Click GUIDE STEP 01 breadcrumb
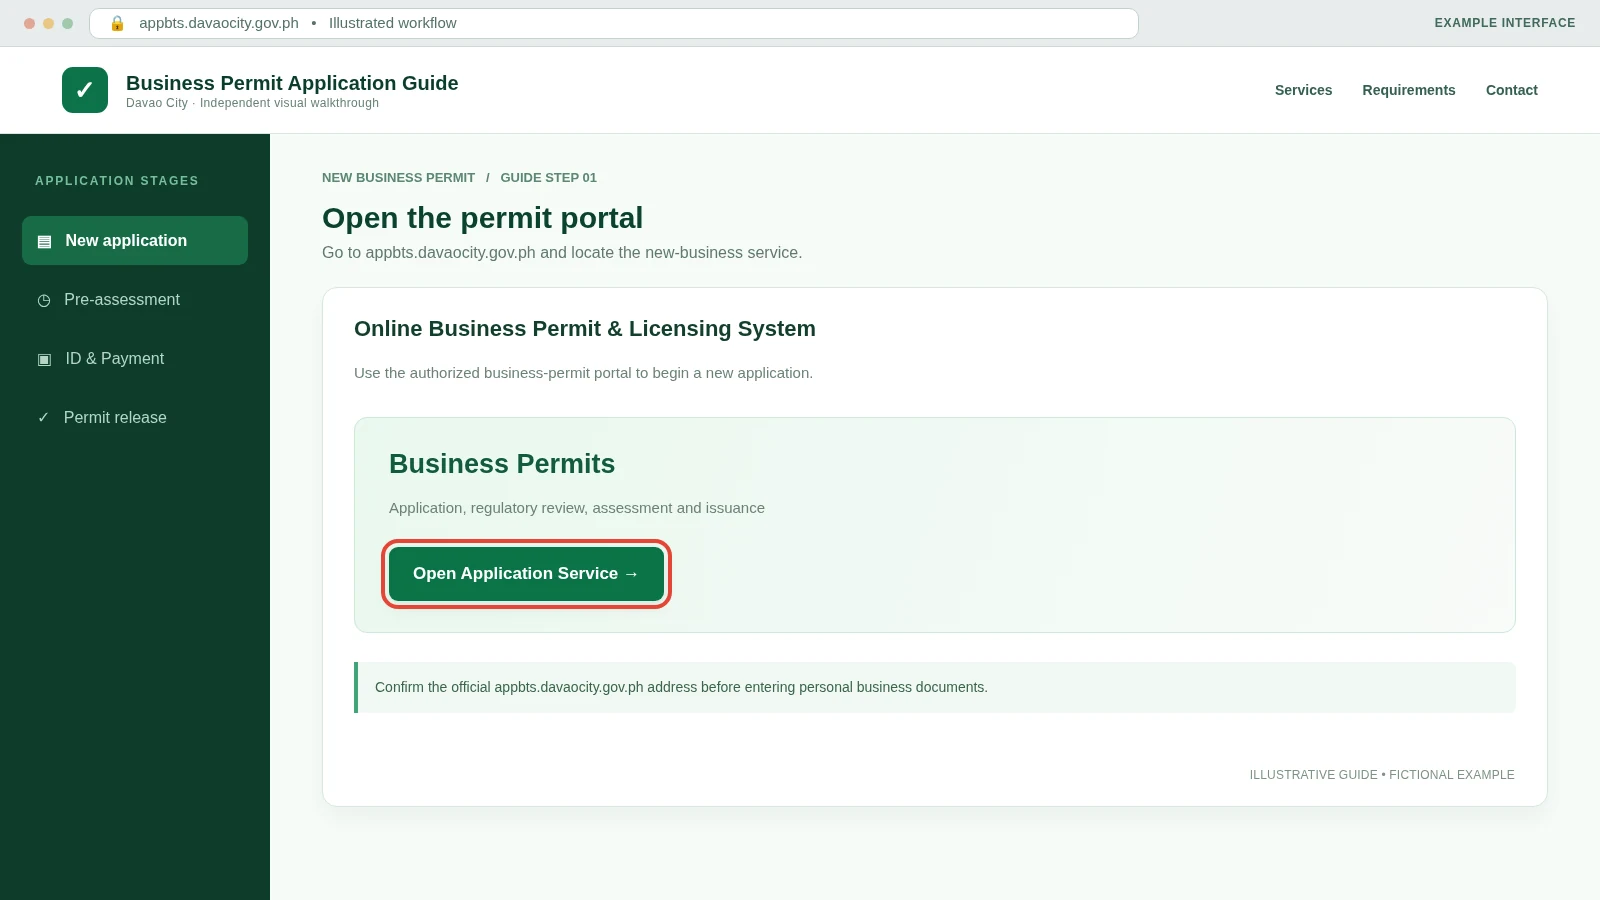The image size is (1600, 900). (548, 178)
